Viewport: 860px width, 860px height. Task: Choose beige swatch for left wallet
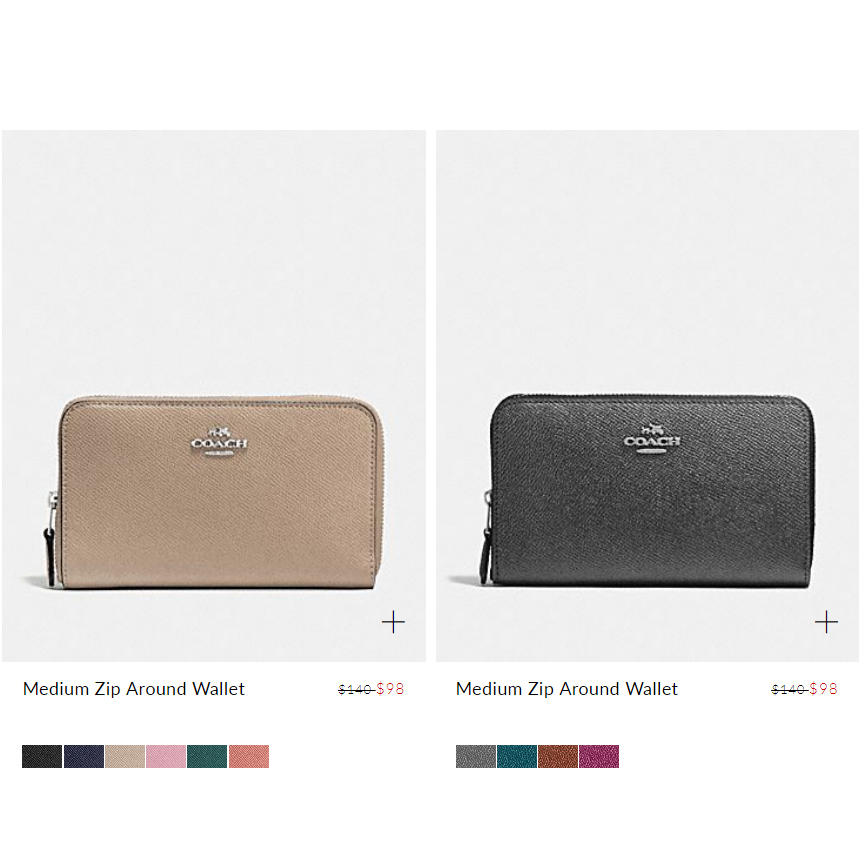(x=125, y=756)
